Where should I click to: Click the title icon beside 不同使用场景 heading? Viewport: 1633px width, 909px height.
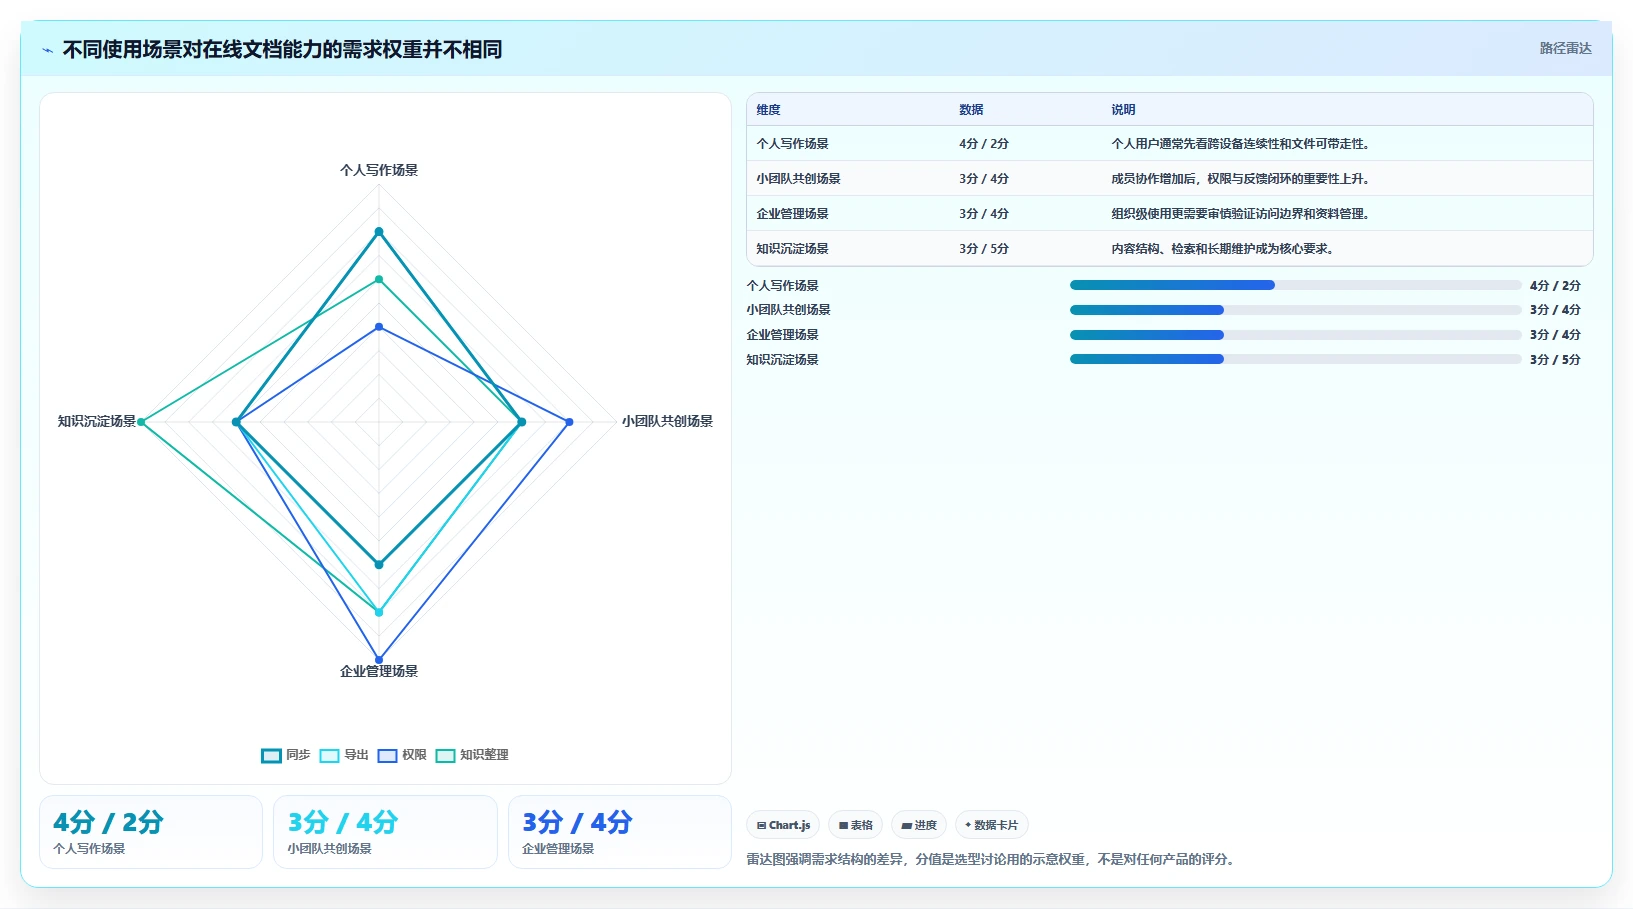pos(47,50)
